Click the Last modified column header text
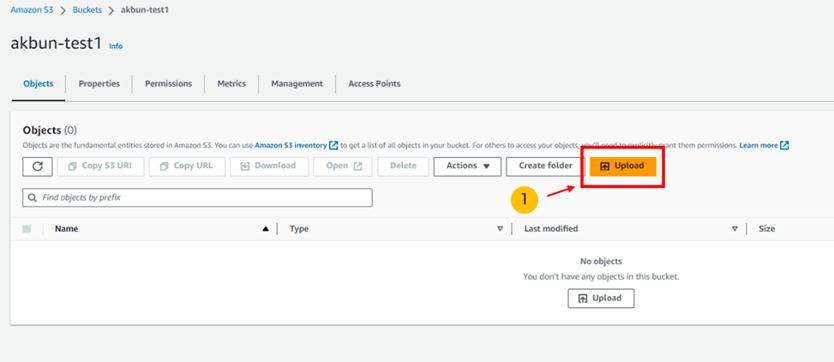Viewport: 834px width, 362px height. tap(551, 229)
